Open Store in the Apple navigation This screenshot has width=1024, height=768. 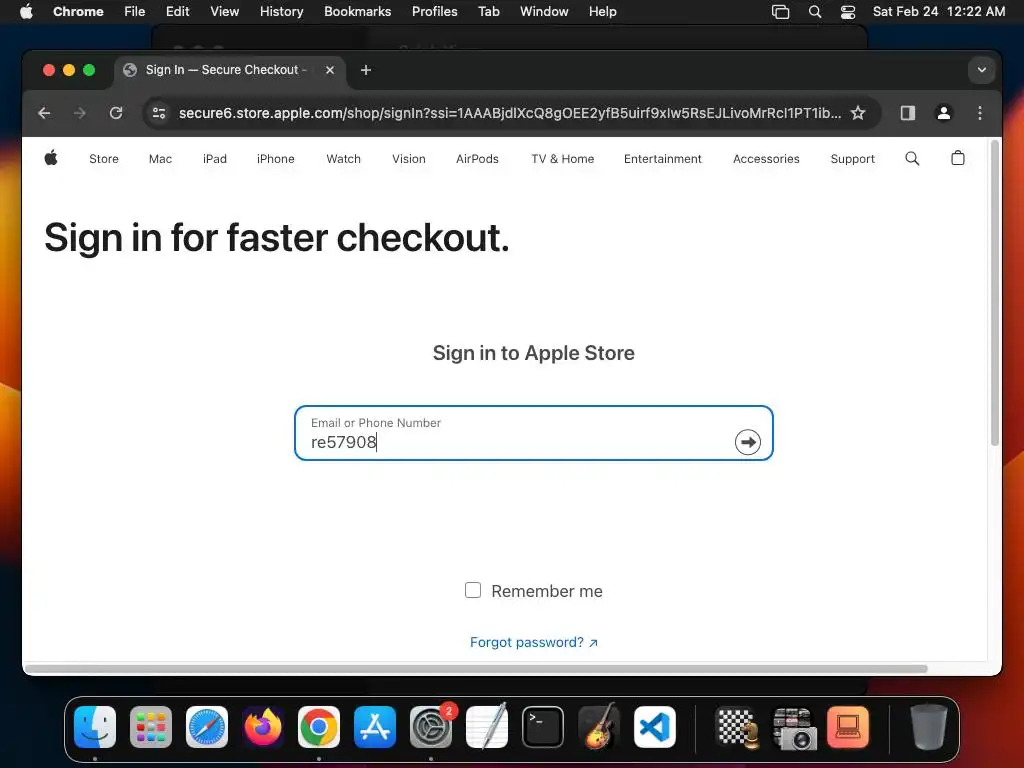point(104,159)
